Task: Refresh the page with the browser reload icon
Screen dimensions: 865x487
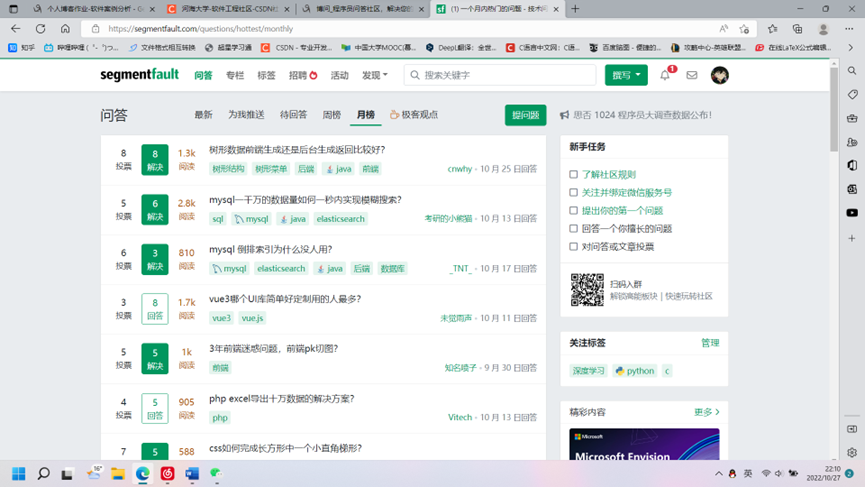Action: click(41, 29)
